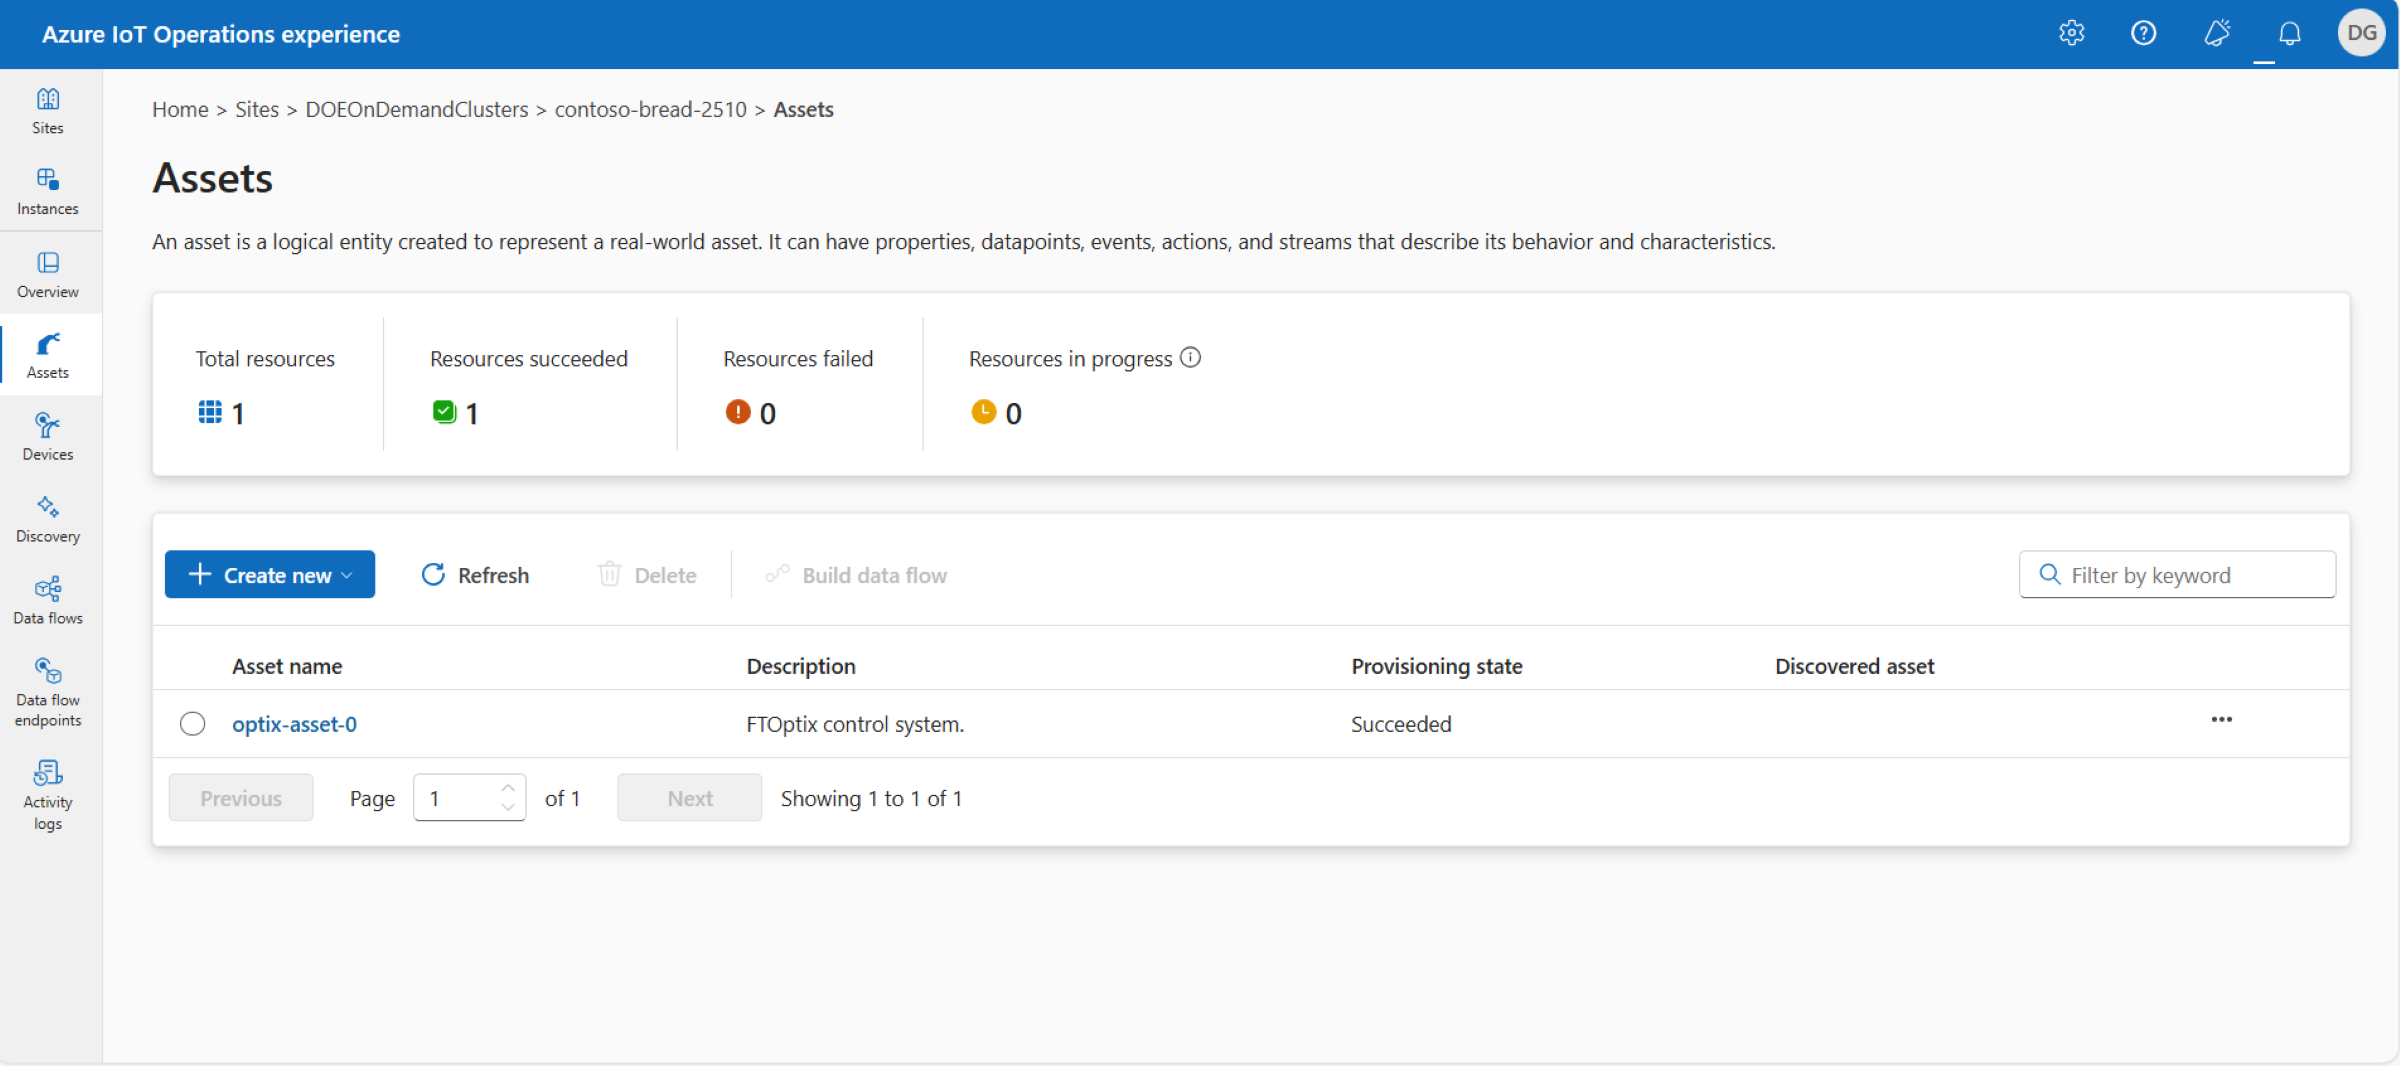The width and height of the screenshot is (2400, 1066).
Task: Open the Discovery page in the sidebar
Action: point(48,520)
